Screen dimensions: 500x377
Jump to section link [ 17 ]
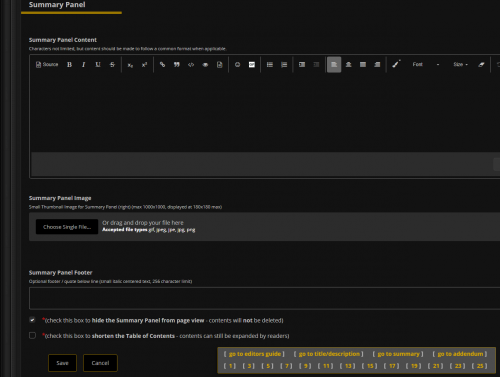pyautogui.click(x=392, y=366)
